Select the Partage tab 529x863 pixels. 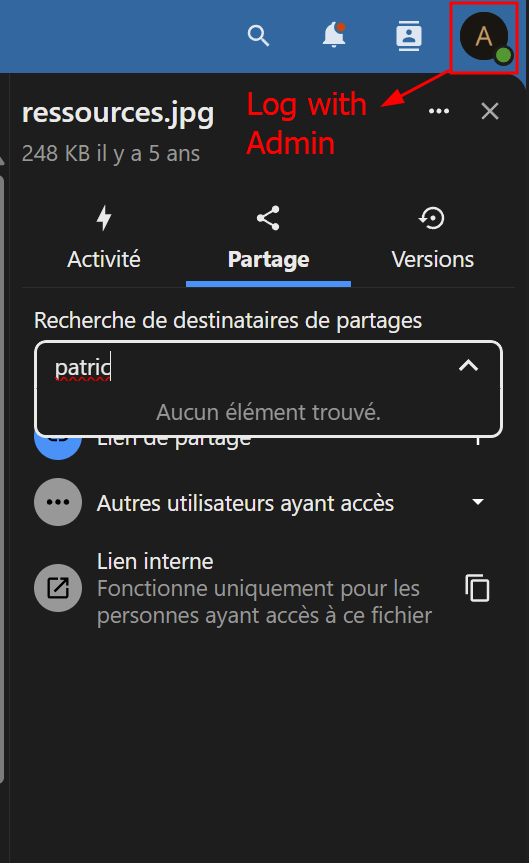(x=268, y=238)
